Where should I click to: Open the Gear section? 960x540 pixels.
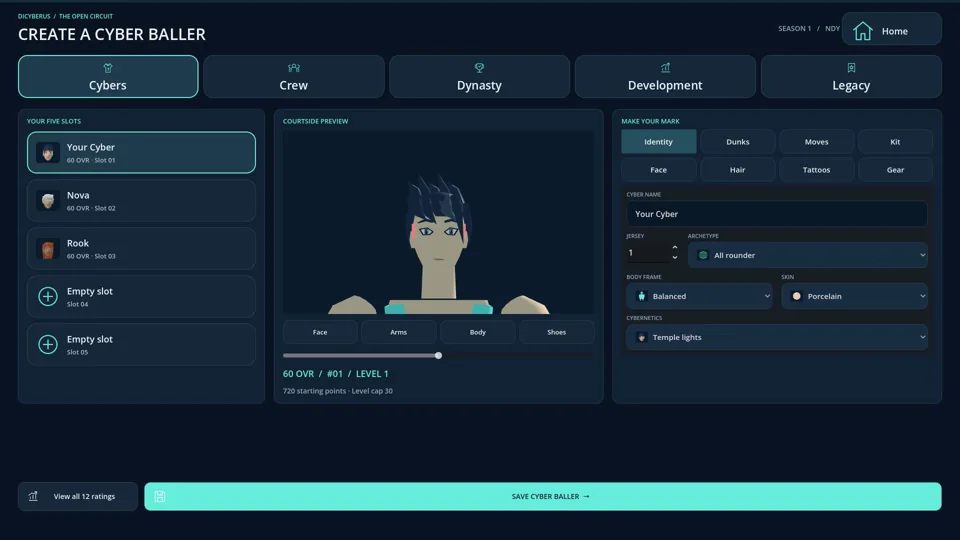[x=895, y=170]
